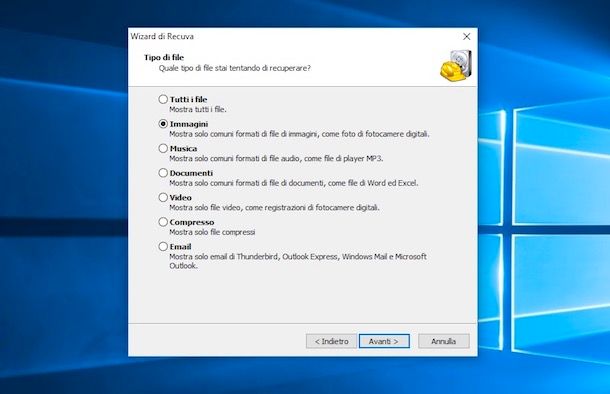Choose the Compresso radio option
610x394 pixels.
tap(163, 222)
